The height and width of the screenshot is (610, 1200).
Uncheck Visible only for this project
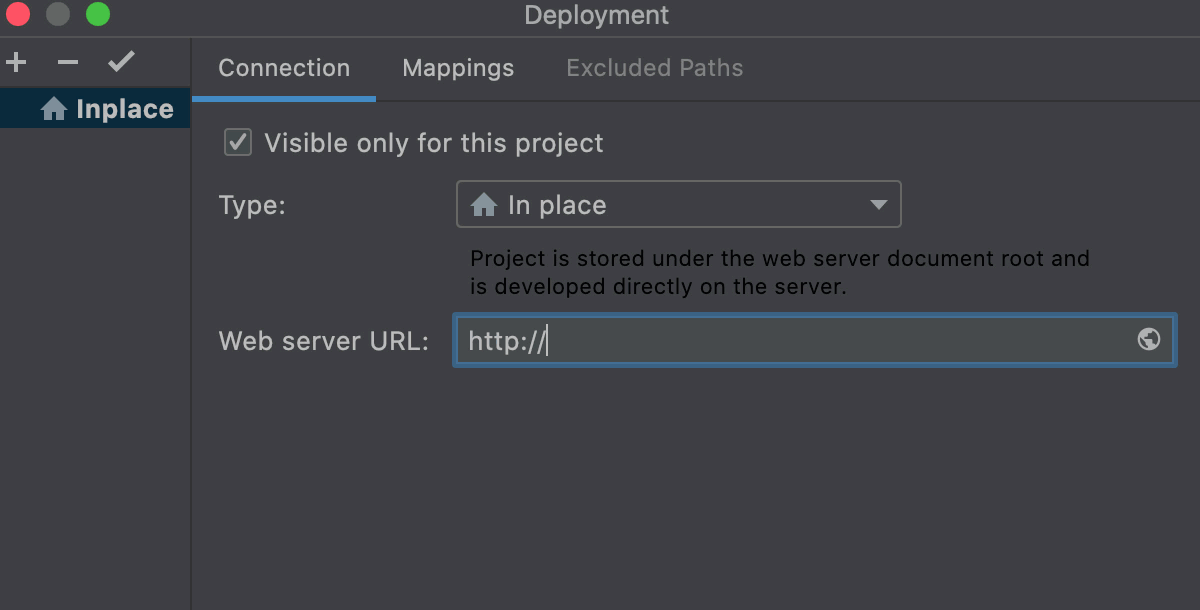pos(237,142)
